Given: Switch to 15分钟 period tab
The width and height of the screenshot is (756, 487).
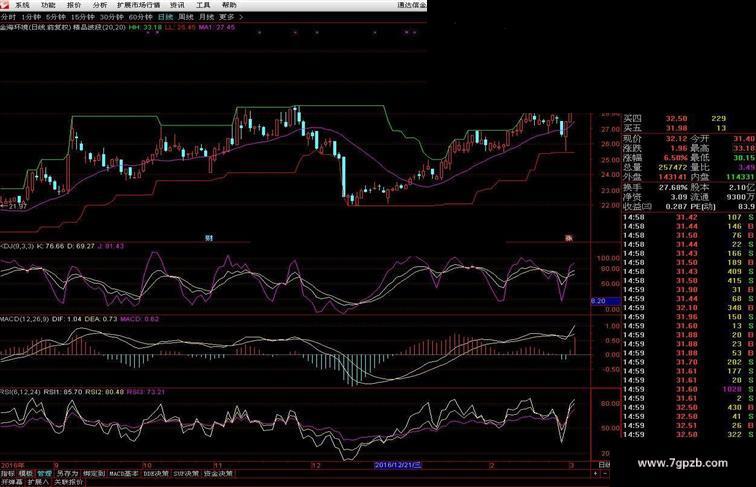Looking at the screenshot, I should (x=82, y=17).
